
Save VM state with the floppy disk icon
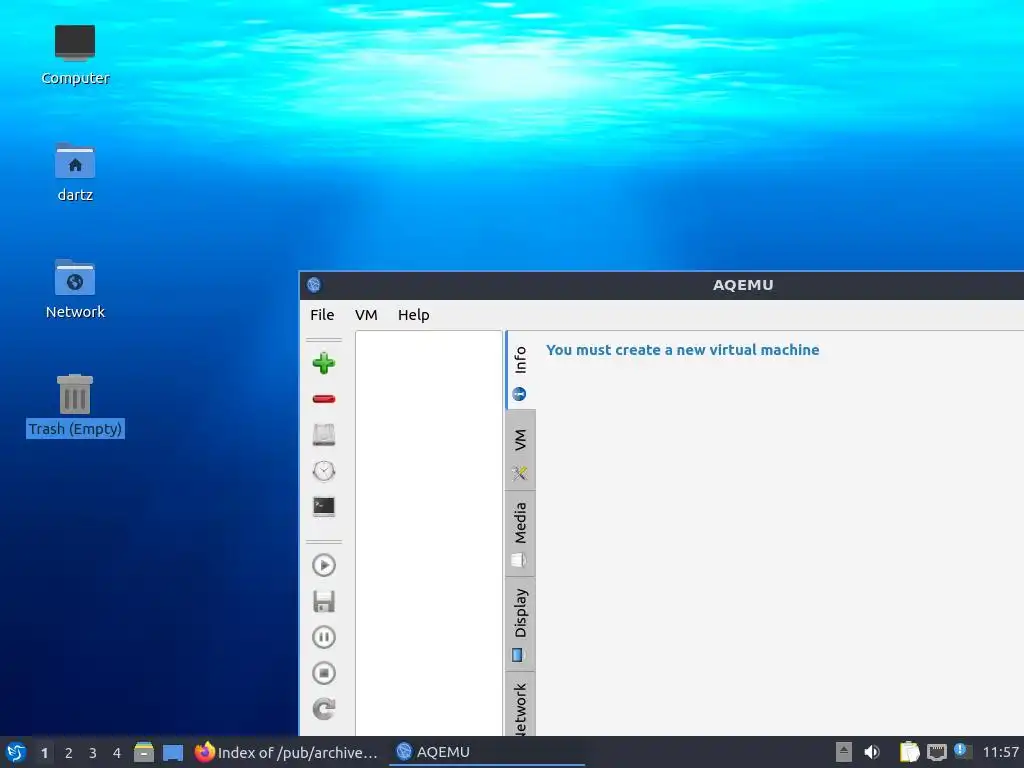324,601
